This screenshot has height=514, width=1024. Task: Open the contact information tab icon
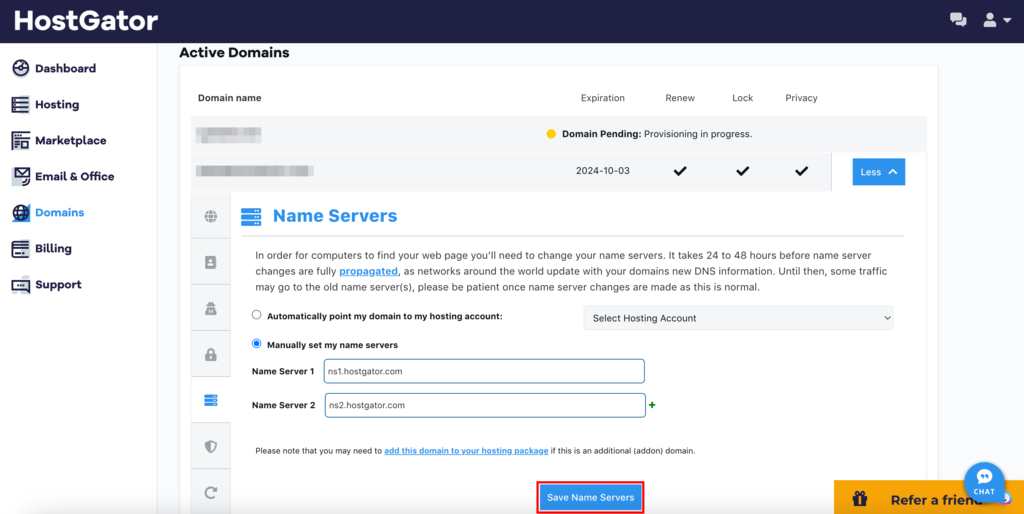tap(210, 262)
